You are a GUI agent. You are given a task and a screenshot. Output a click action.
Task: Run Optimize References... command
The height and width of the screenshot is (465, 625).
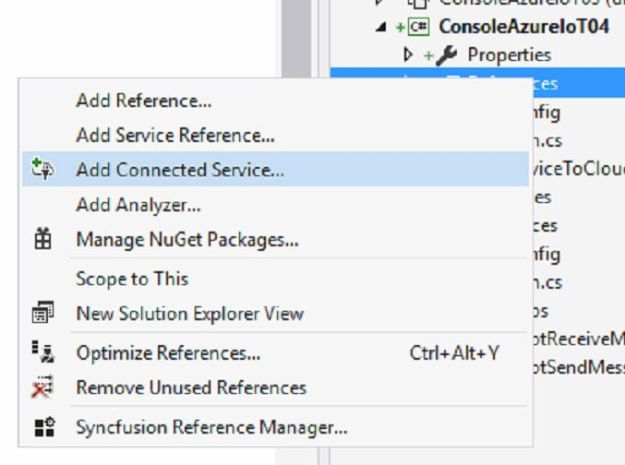tap(168, 352)
